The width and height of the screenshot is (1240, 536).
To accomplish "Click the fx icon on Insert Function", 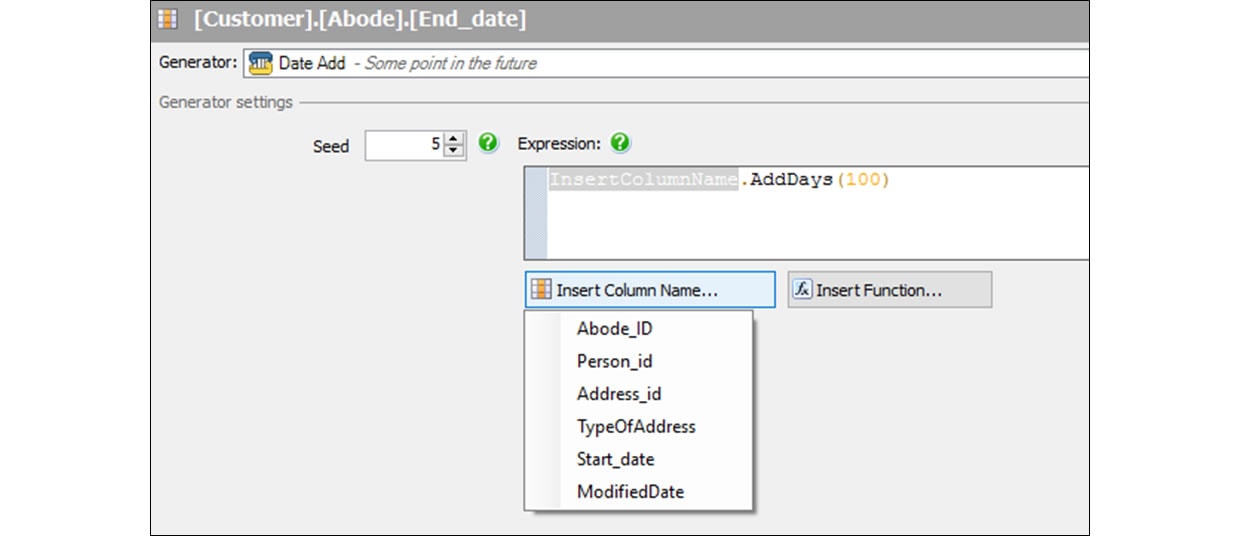I will pos(802,289).
